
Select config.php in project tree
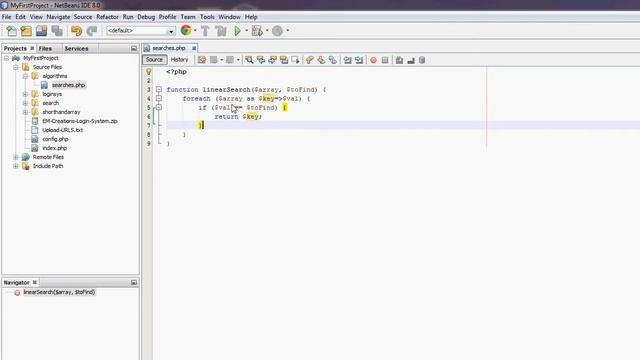pos(55,139)
